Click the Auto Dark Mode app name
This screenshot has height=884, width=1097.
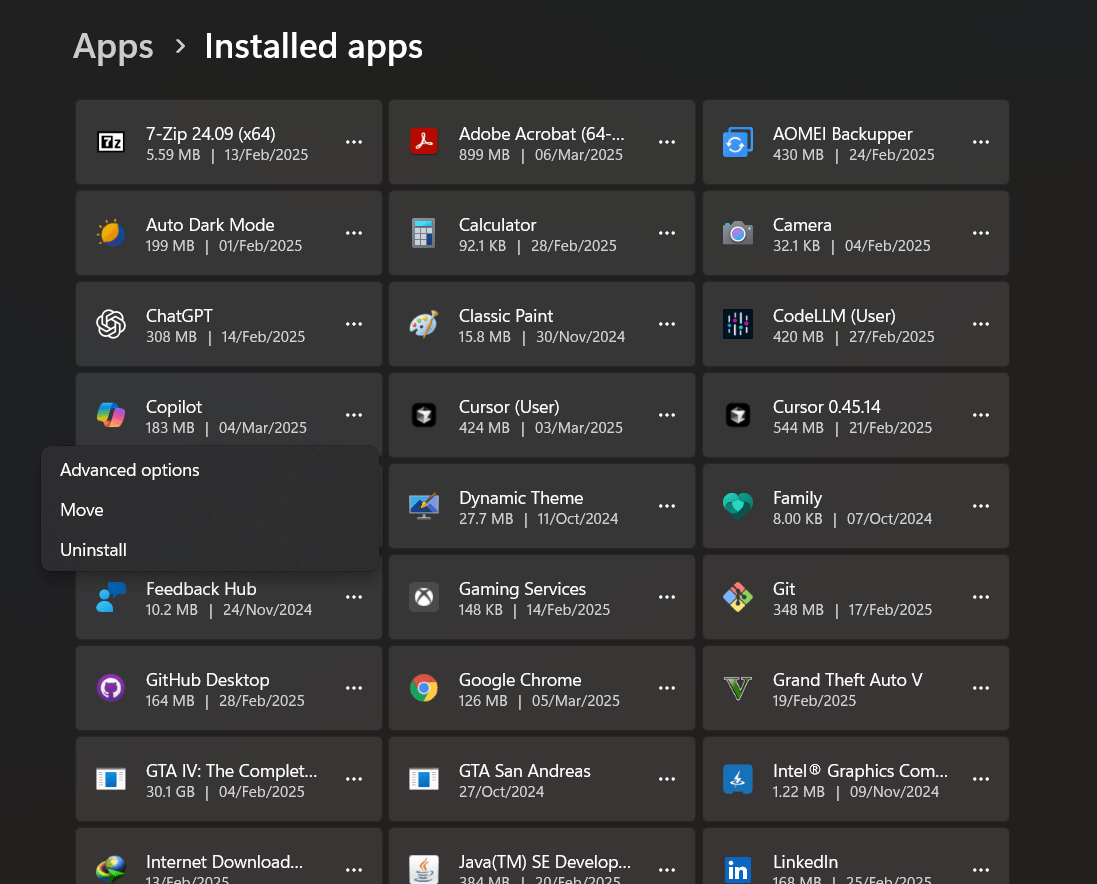[x=210, y=224]
